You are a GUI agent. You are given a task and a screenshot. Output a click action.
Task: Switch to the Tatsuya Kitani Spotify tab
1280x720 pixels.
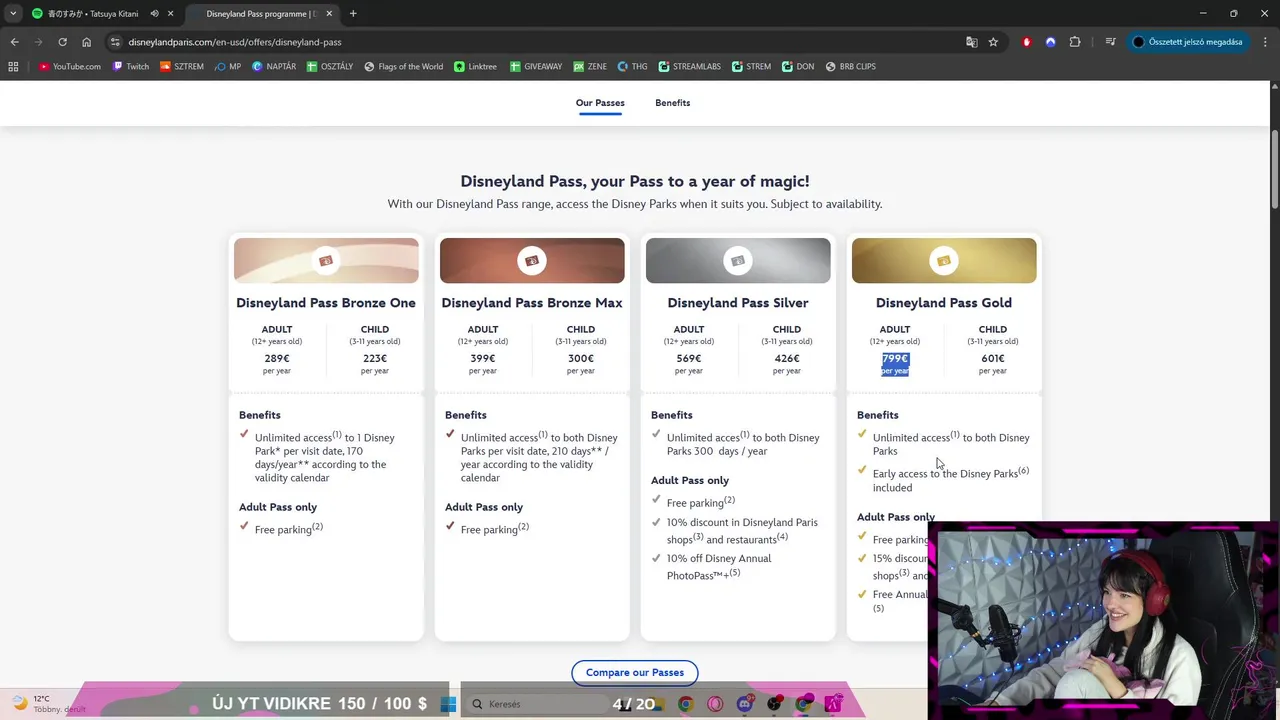pyautogui.click(x=101, y=14)
